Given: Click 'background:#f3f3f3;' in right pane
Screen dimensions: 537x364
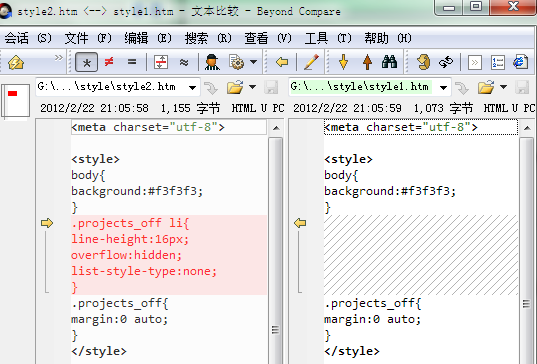Looking at the screenshot, I should coord(390,191).
